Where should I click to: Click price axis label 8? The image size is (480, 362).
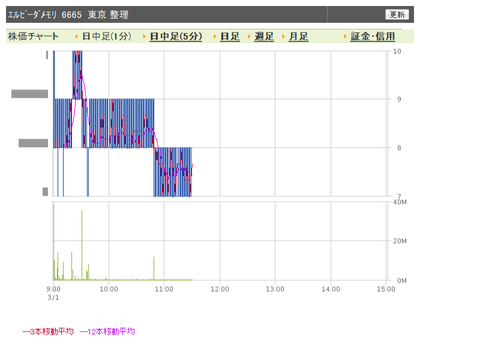[399, 148]
